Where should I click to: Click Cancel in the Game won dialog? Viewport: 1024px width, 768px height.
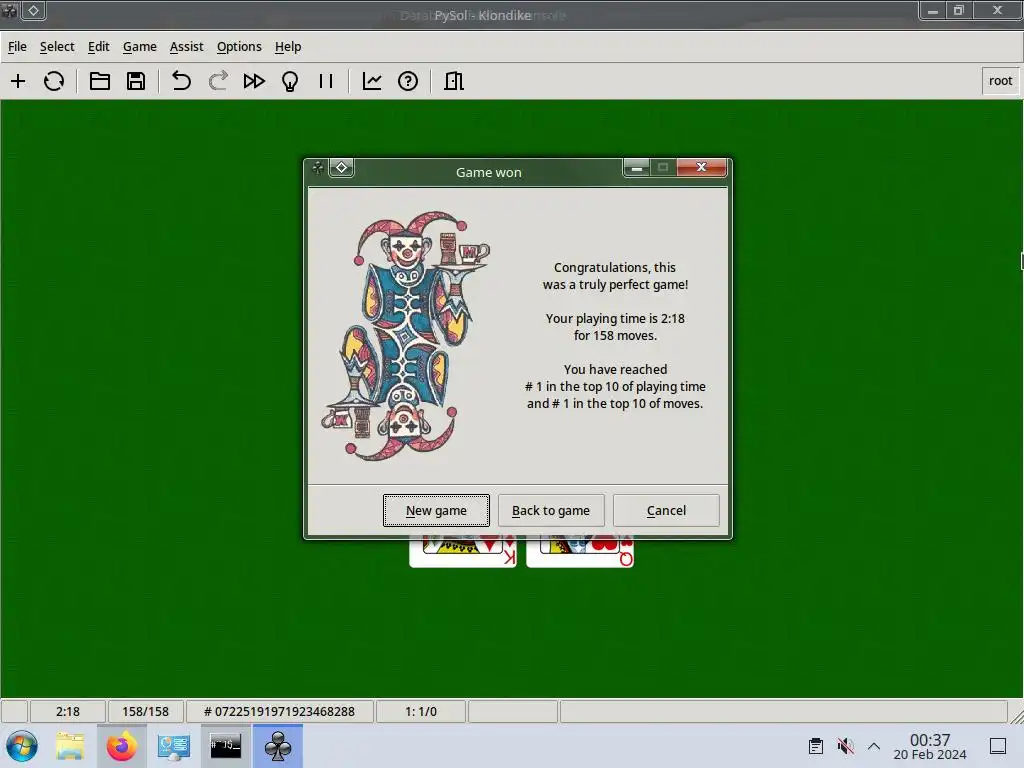tap(666, 510)
